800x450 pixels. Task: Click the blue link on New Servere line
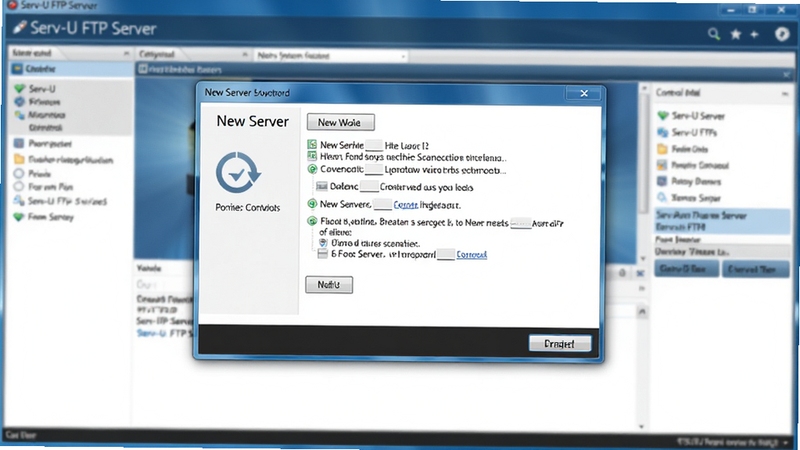(x=406, y=205)
